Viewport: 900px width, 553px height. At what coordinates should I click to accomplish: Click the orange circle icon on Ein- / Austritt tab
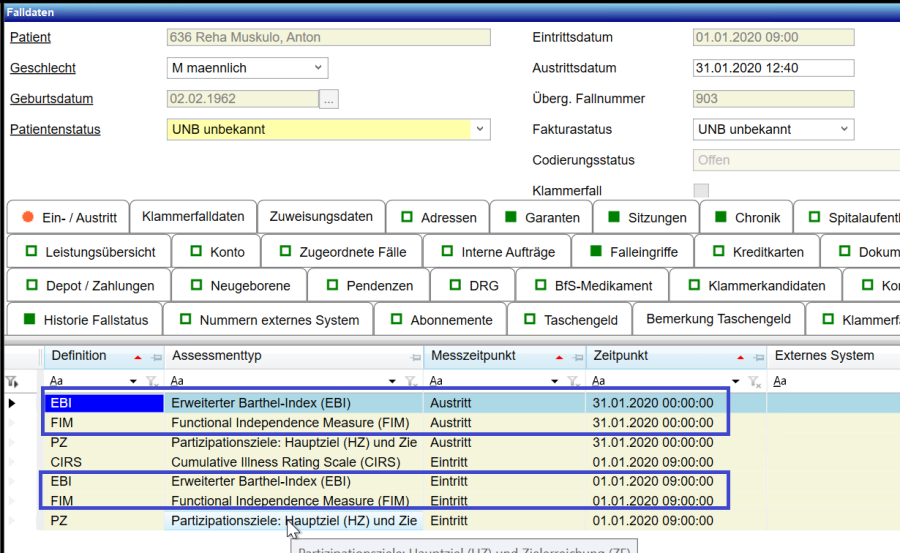pos(28,217)
